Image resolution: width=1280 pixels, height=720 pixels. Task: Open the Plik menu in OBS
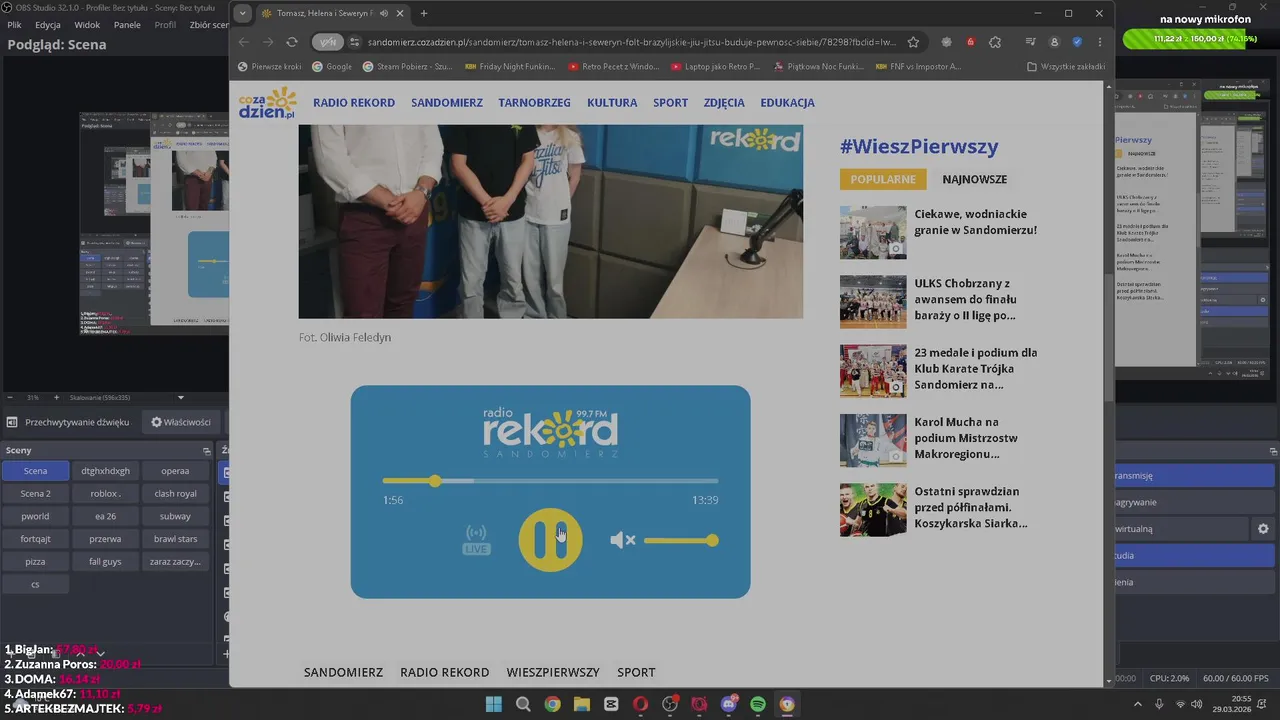[x=15, y=24]
